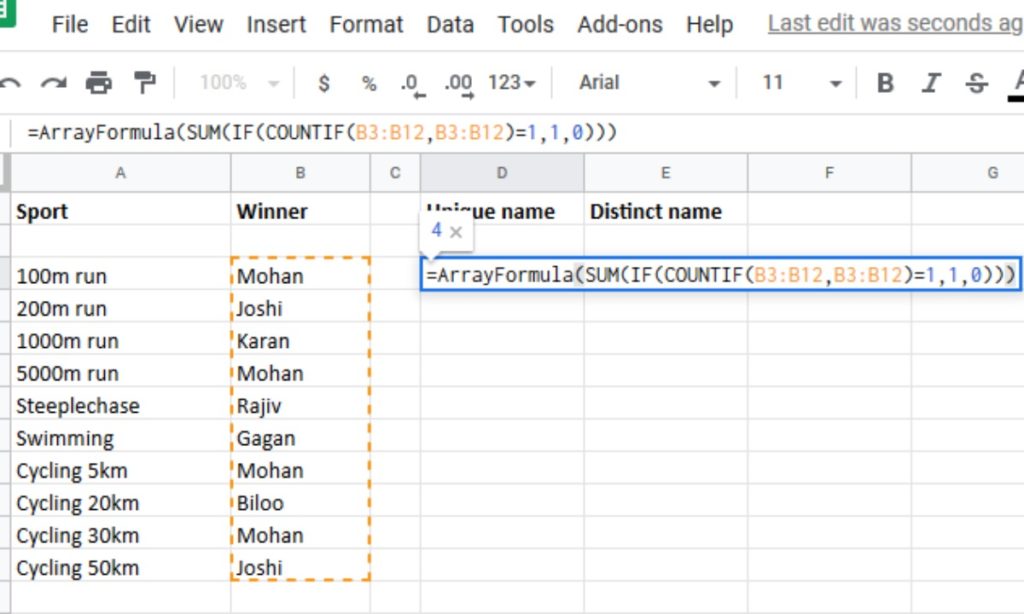Increase decimal places icon
This screenshot has height=614, width=1024.
(458, 83)
